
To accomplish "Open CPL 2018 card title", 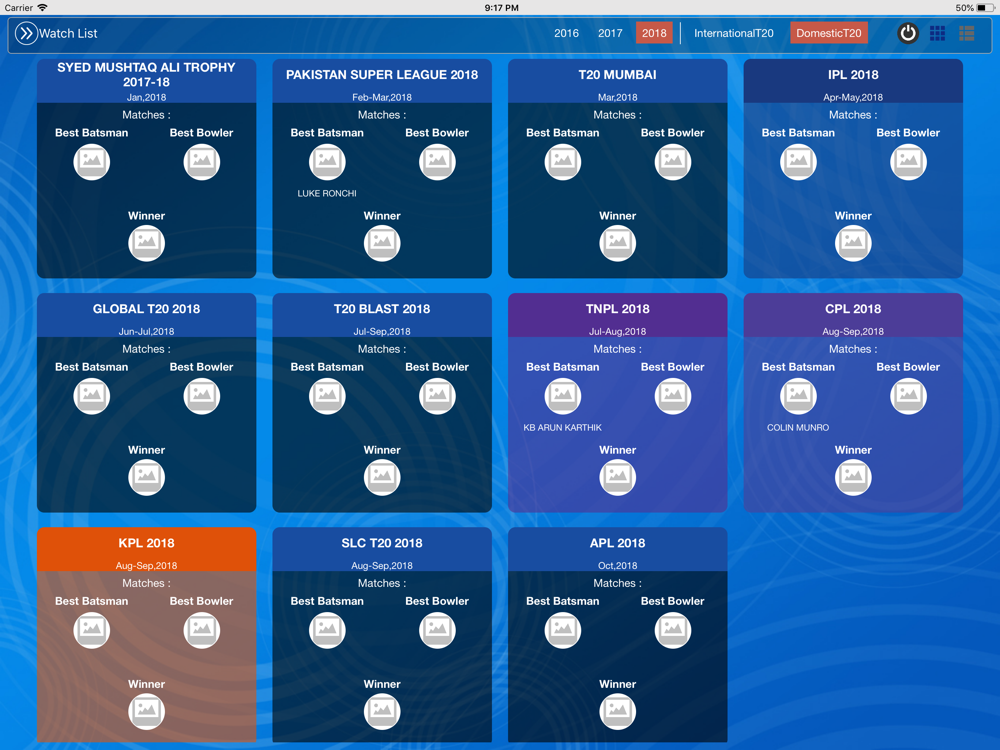I will [853, 309].
